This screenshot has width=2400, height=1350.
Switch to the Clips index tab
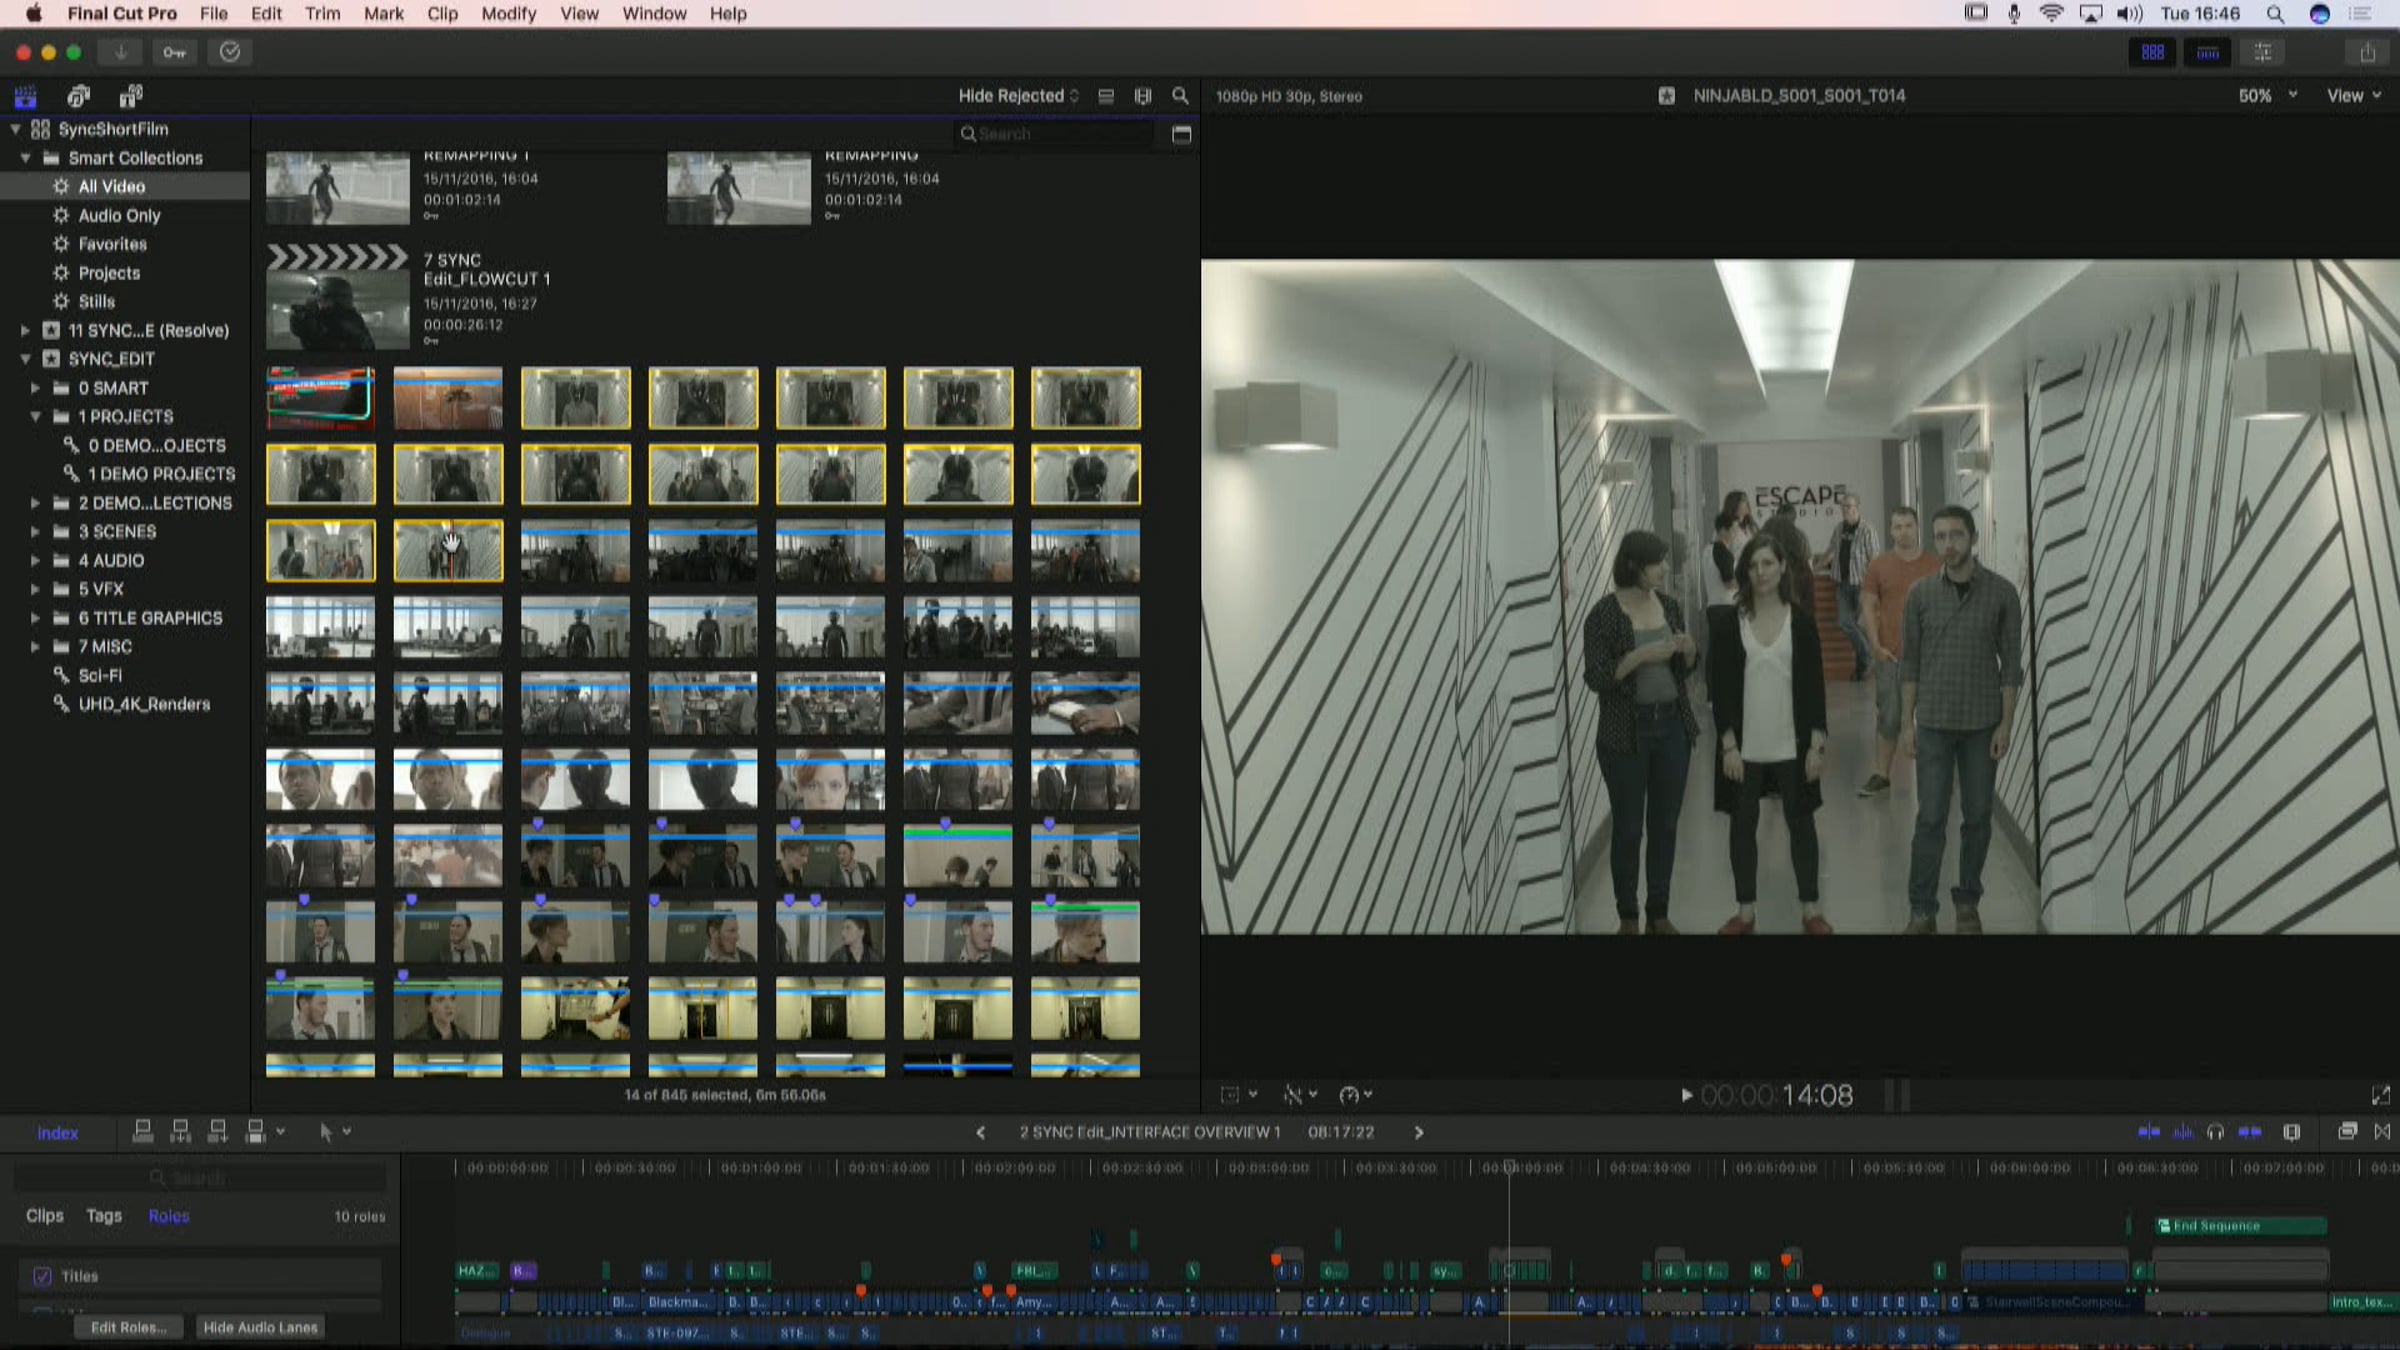(44, 1216)
